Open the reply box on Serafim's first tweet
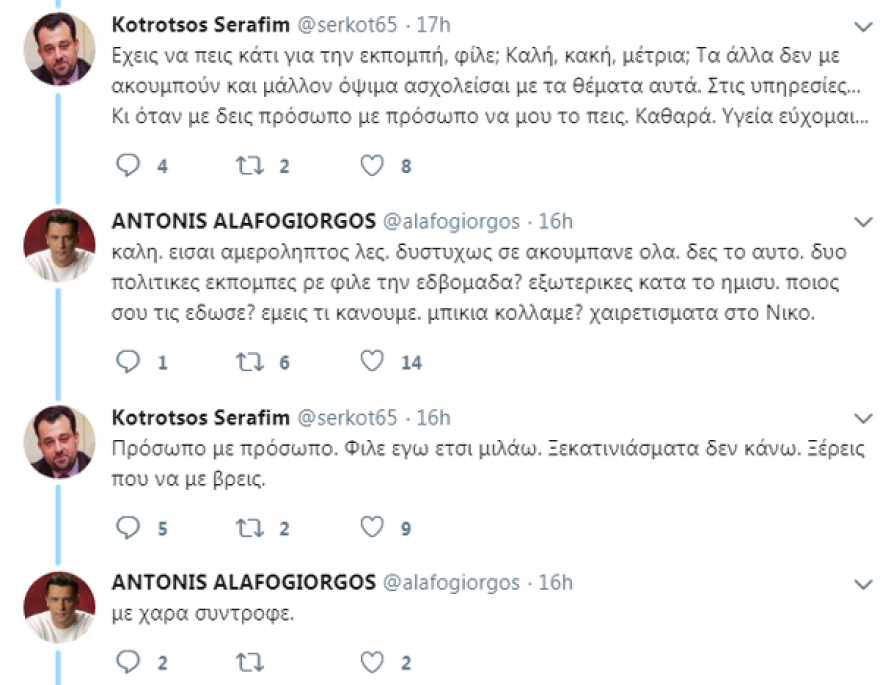Image resolution: width=880 pixels, height=685 pixels. (129, 166)
